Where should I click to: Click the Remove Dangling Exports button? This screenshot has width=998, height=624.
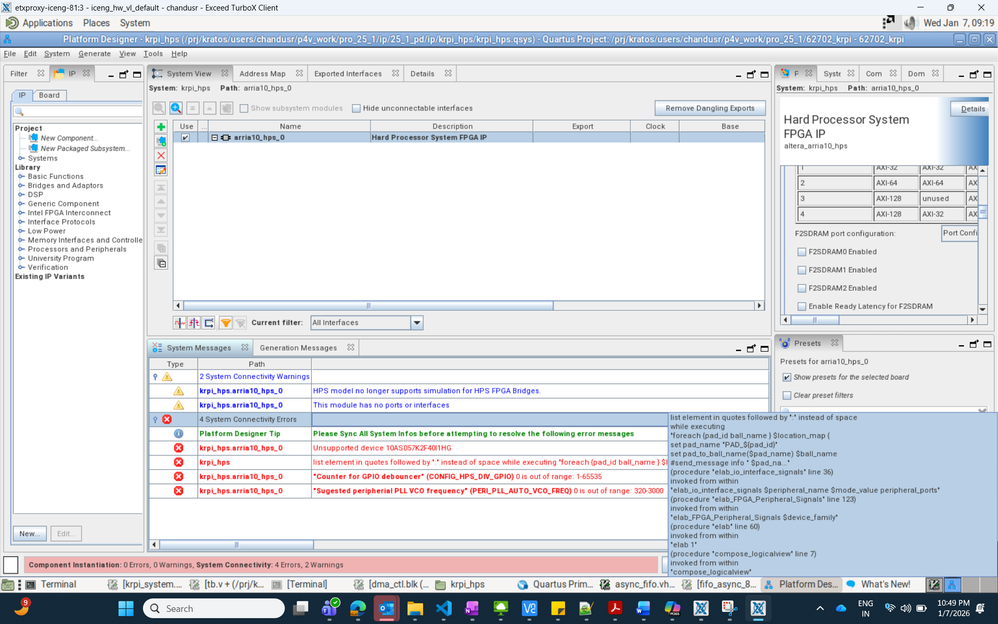[x=710, y=108]
